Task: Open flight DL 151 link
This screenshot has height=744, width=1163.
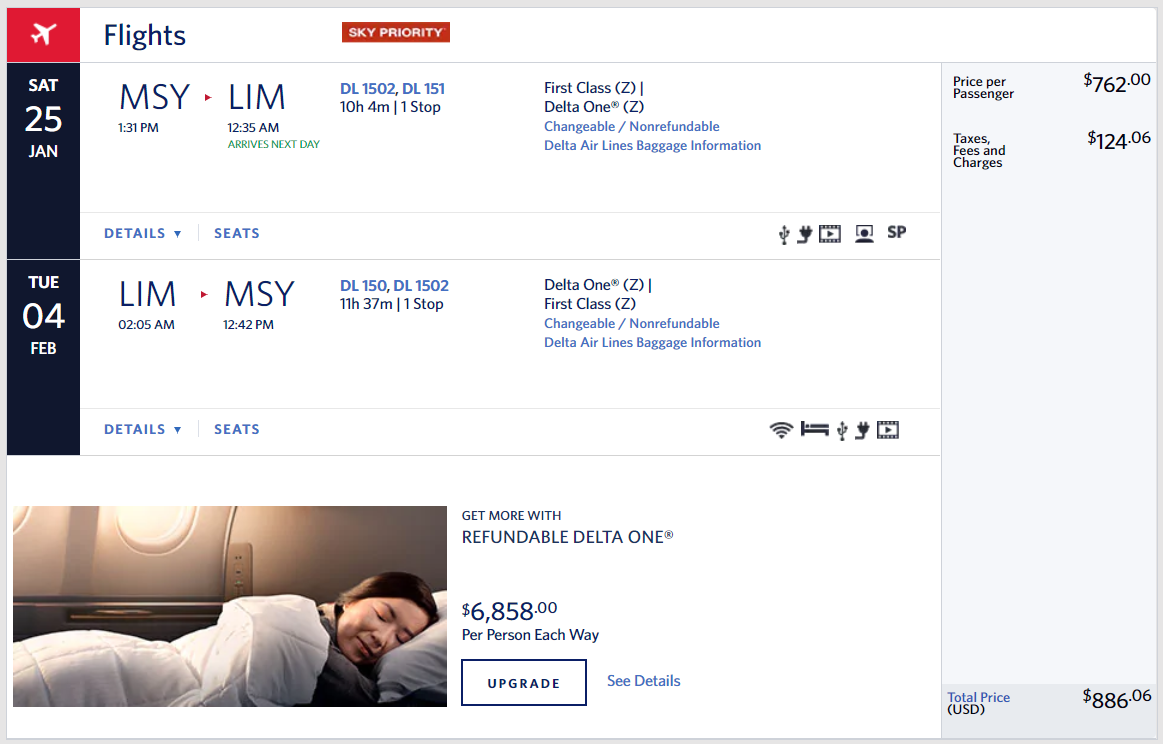Action: coord(424,88)
